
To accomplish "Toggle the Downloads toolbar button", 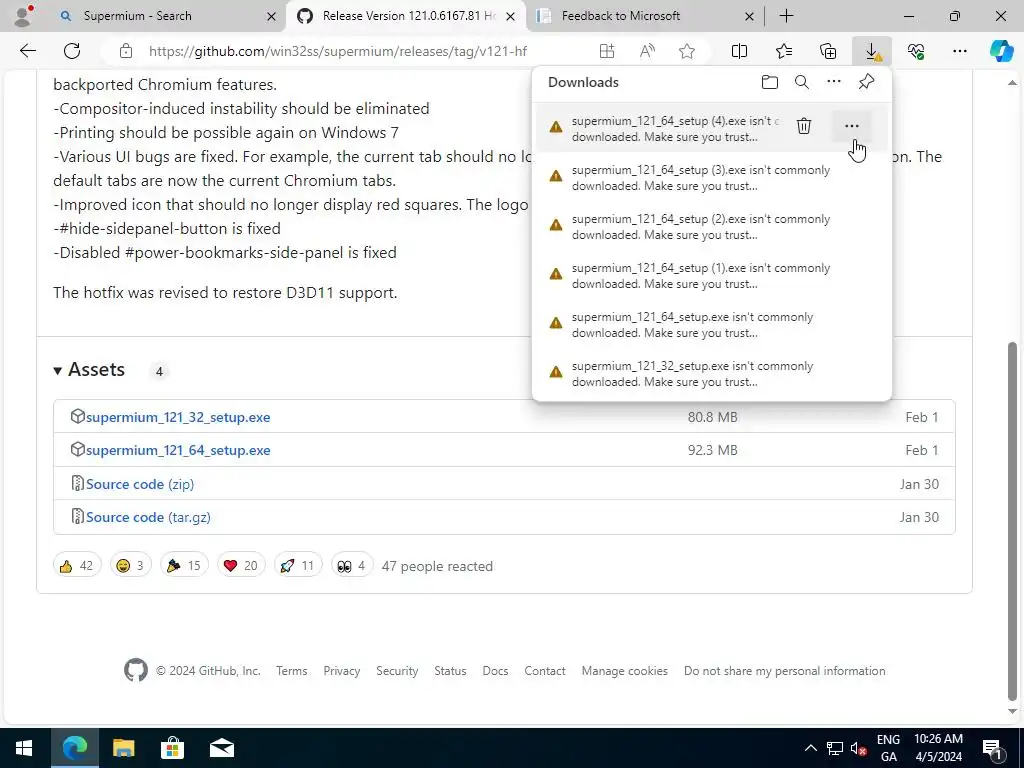I will (872, 51).
